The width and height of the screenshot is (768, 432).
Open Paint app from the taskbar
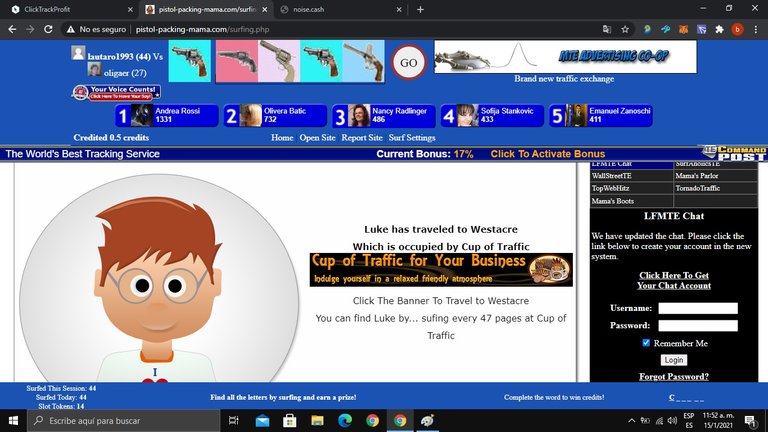[x=427, y=421]
